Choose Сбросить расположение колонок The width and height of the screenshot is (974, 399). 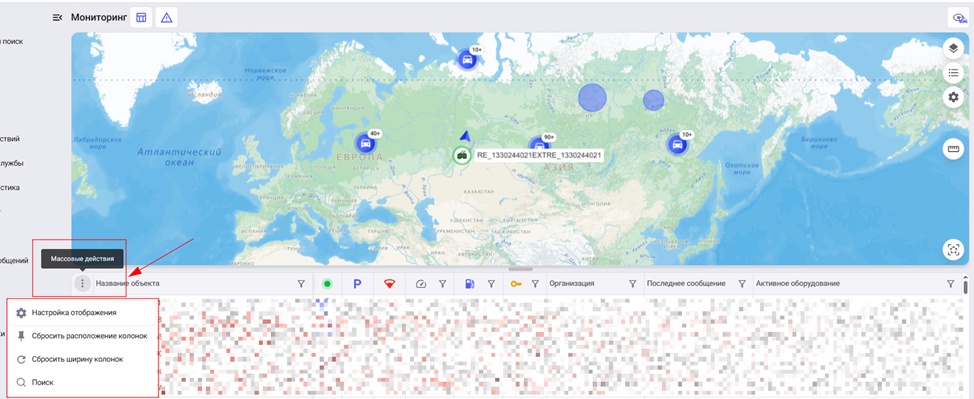point(82,336)
